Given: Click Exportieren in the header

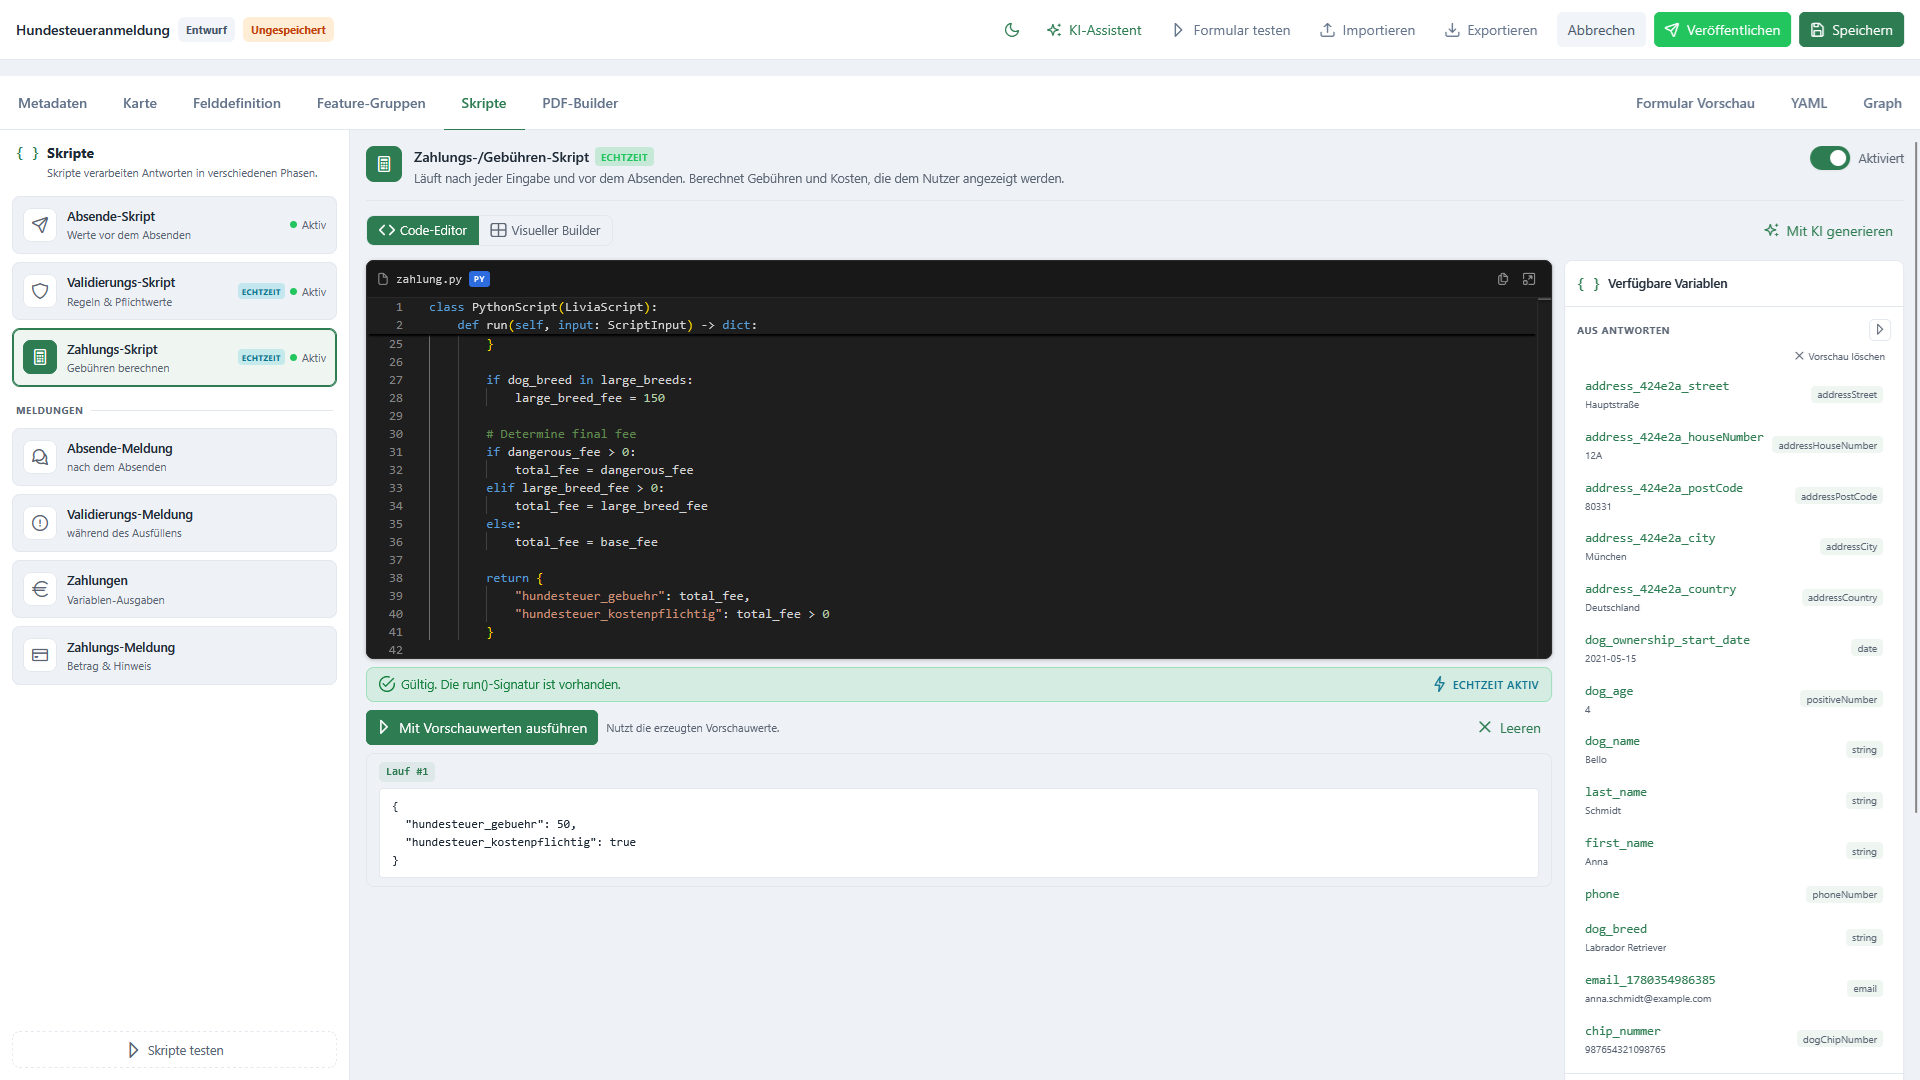Looking at the screenshot, I should pos(1491,30).
